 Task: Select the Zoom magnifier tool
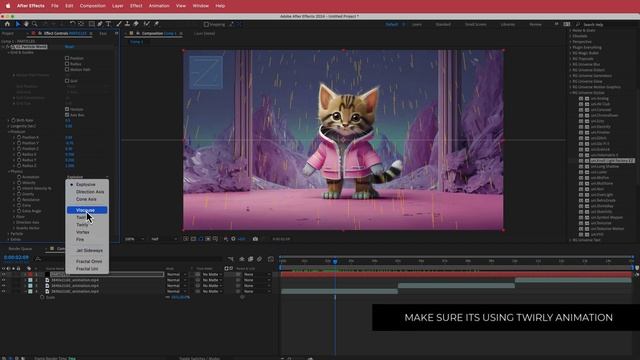click(x=35, y=24)
